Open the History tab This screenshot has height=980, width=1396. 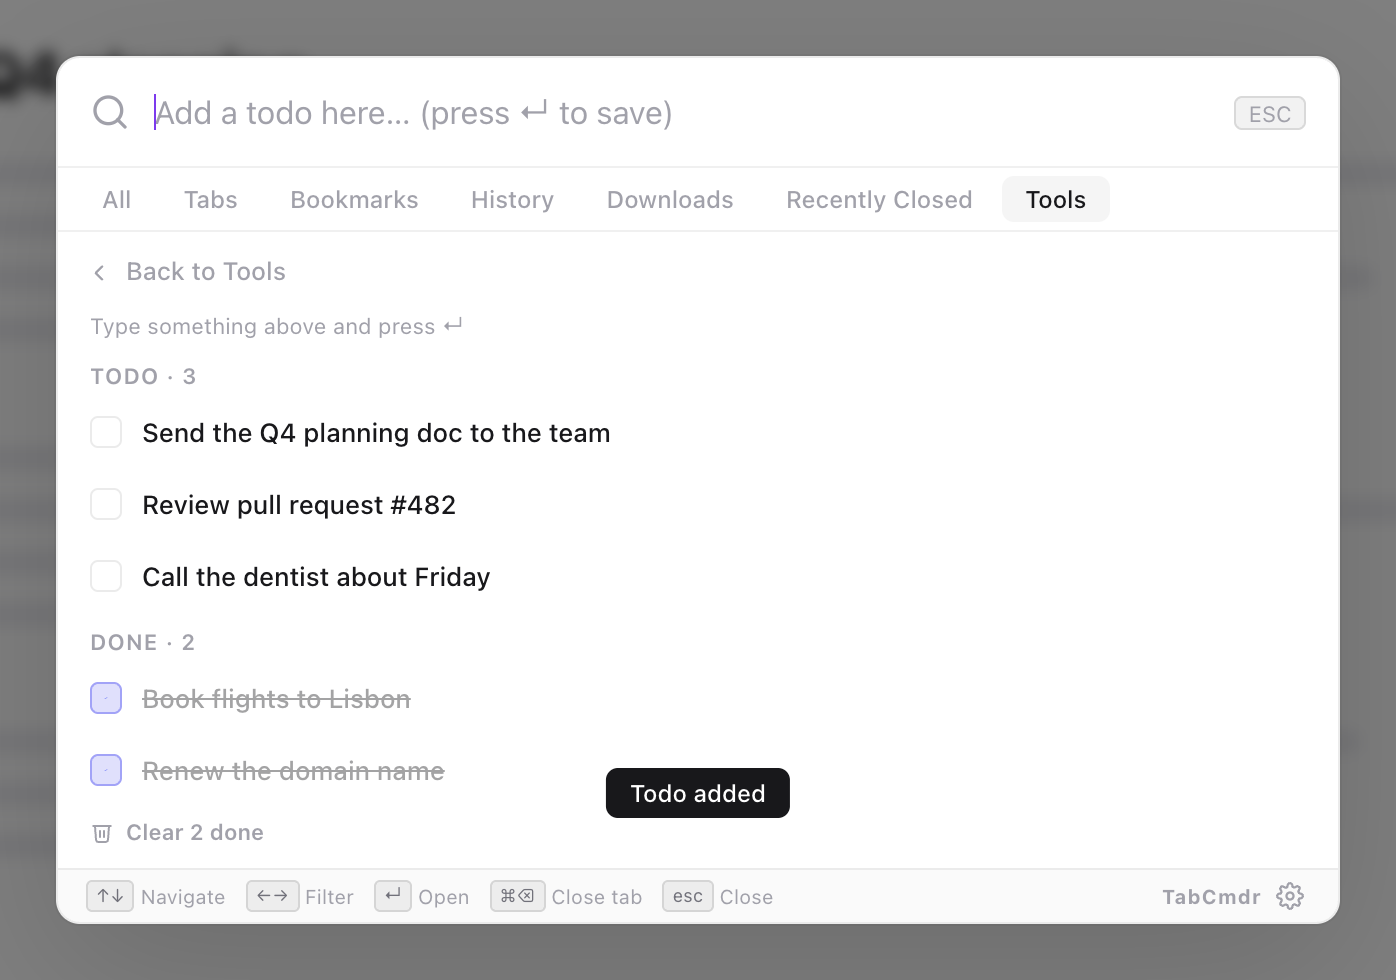[x=512, y=199]
